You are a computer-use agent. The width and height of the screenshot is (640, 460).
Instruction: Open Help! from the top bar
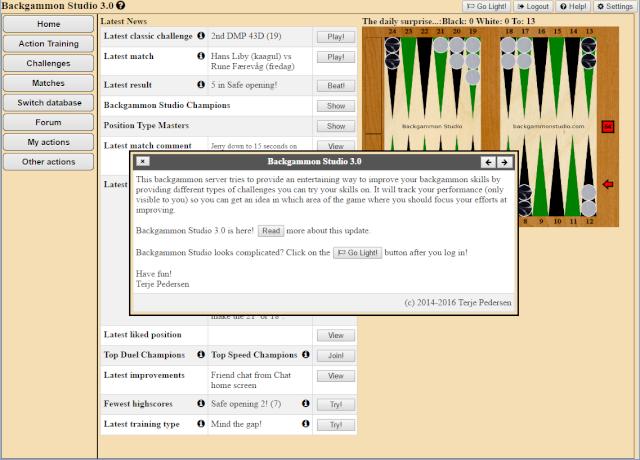[x=573, y=7]
